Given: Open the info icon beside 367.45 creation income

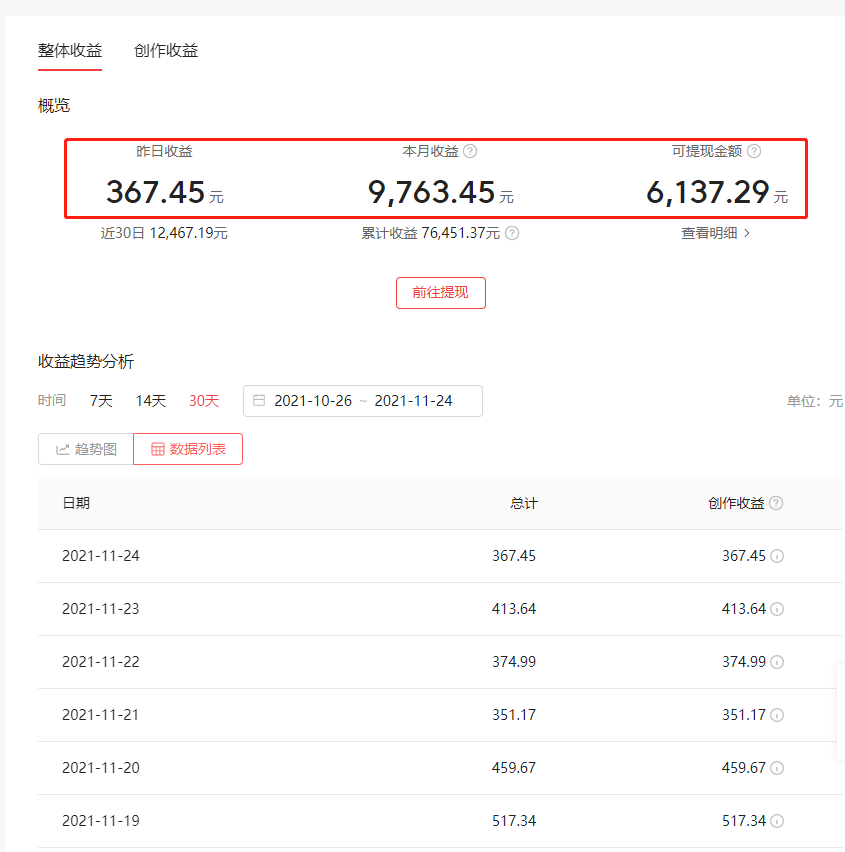Looking at the screenshot, I should point(779,555).
